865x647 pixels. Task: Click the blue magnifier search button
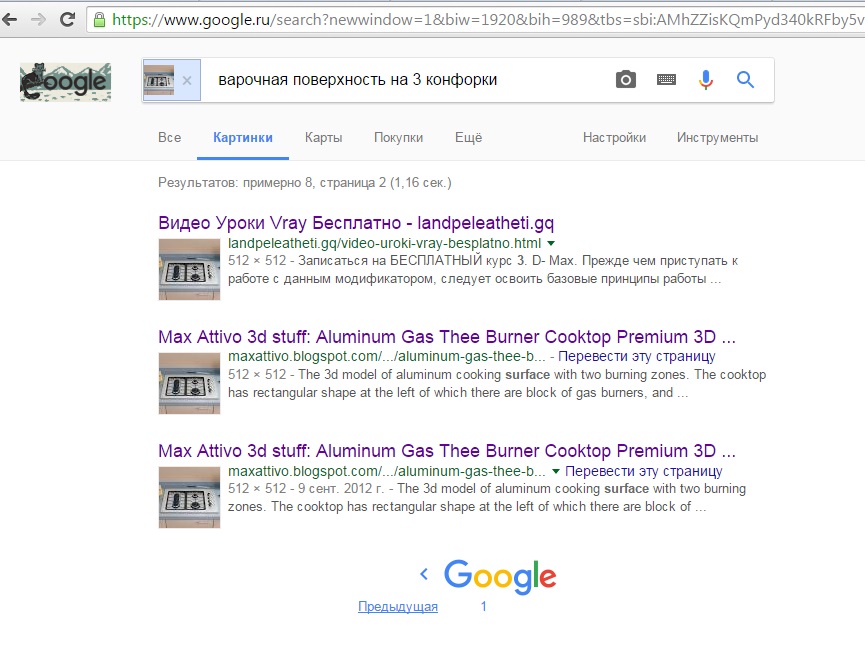pos(745,80)
